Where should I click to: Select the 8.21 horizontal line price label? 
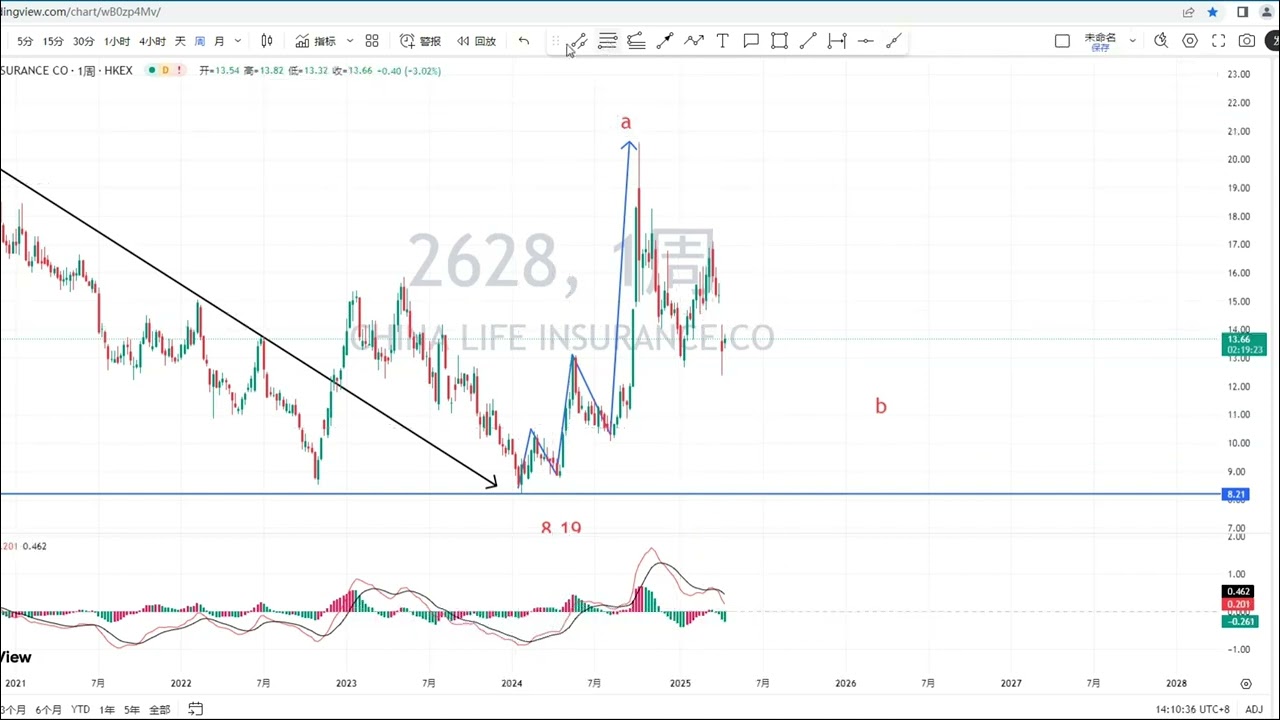(x=1236, y=494)
